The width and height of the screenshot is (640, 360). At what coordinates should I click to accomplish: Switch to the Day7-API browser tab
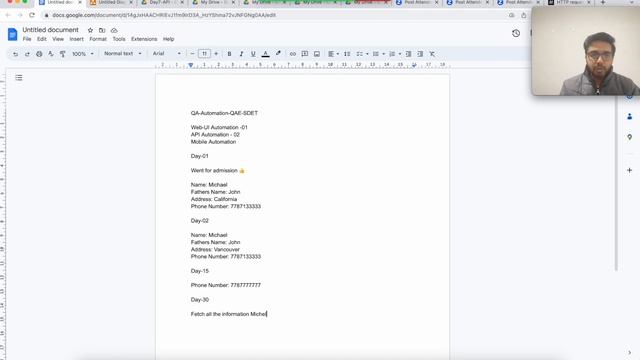point(162,2)
